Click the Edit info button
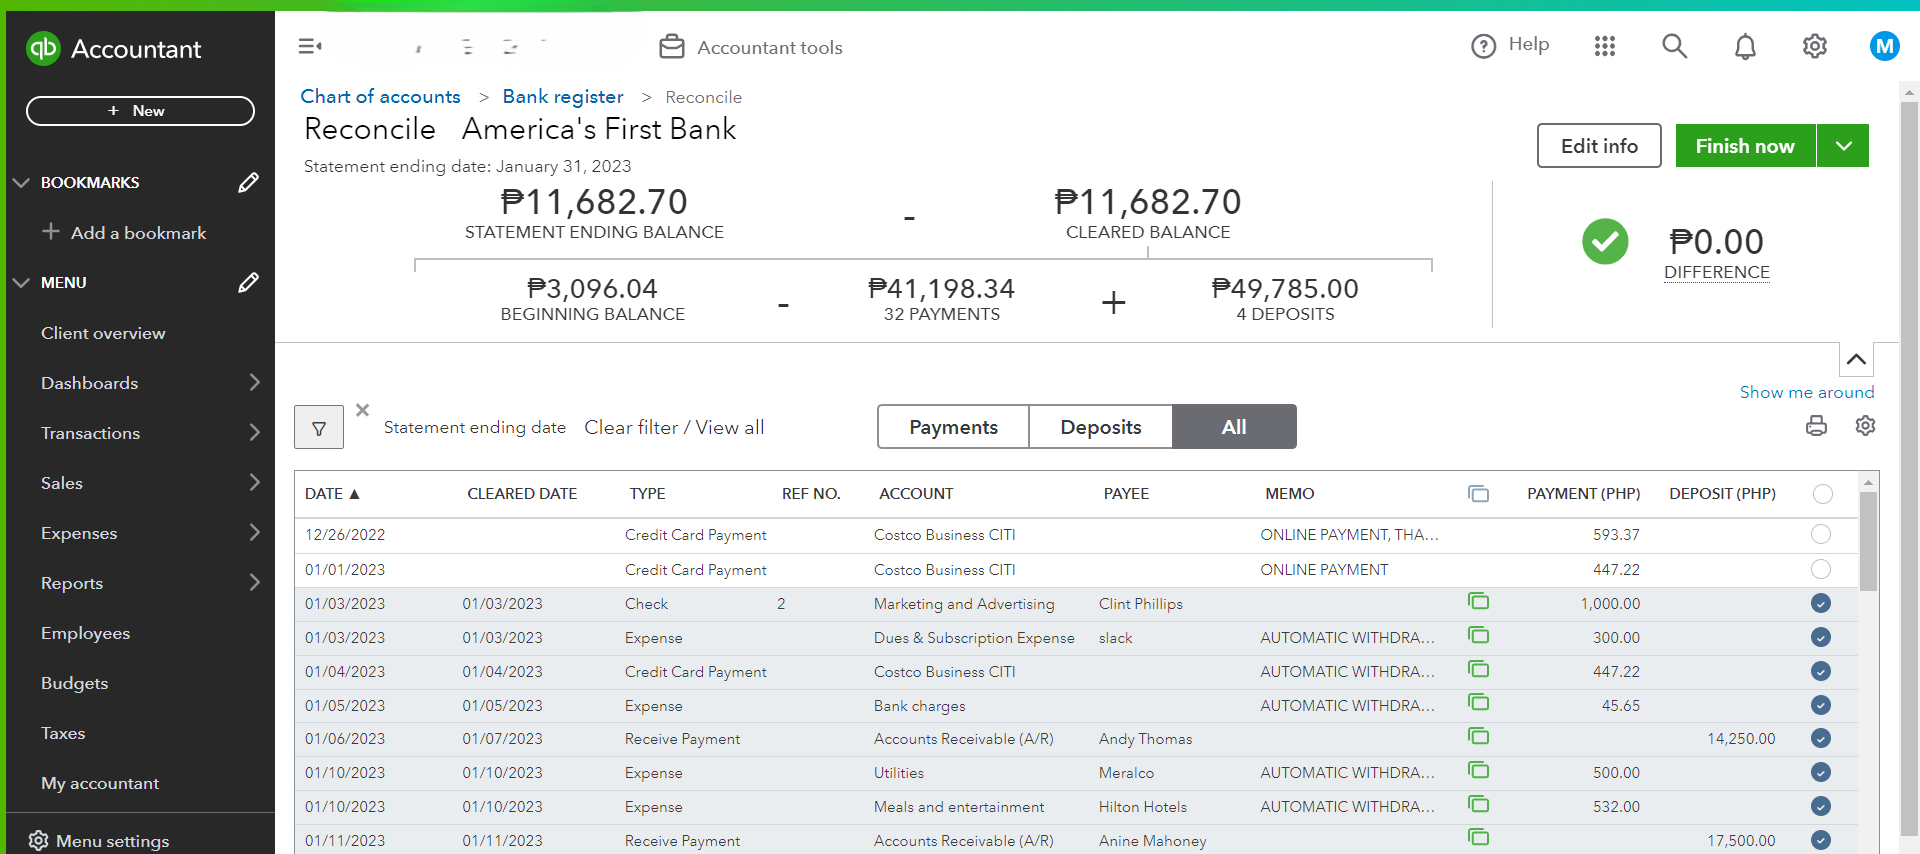Viewport: 1920px width, 854px height. (1599, 146)
